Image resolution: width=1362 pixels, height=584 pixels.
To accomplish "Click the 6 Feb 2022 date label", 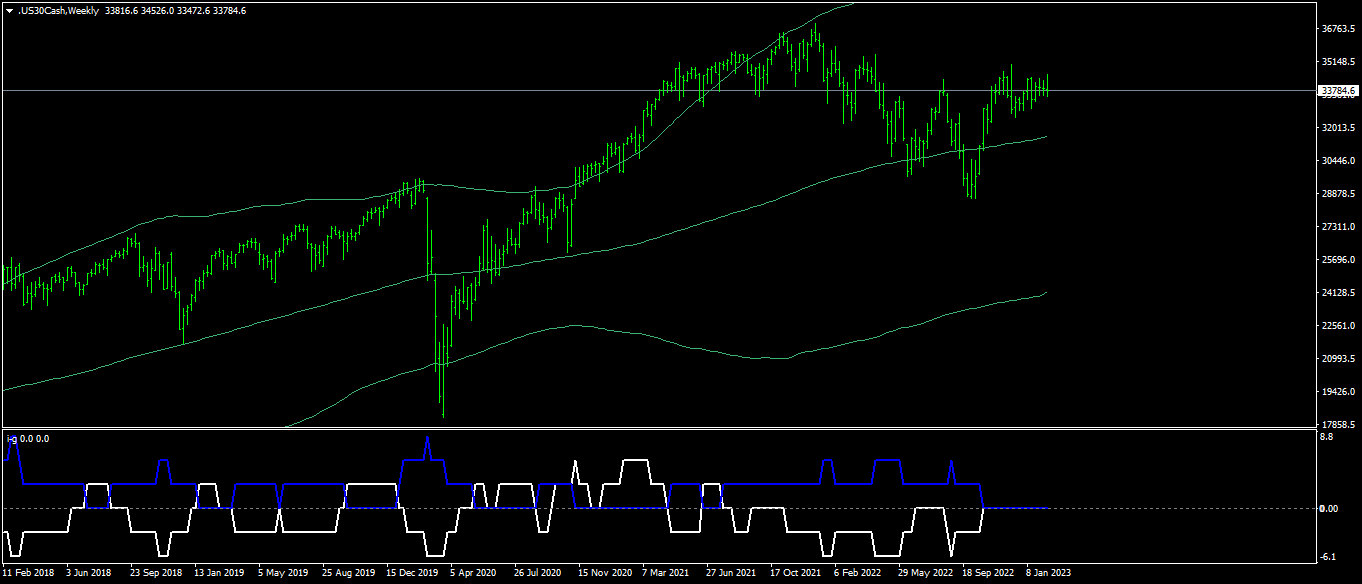I will tap(858, 574).
